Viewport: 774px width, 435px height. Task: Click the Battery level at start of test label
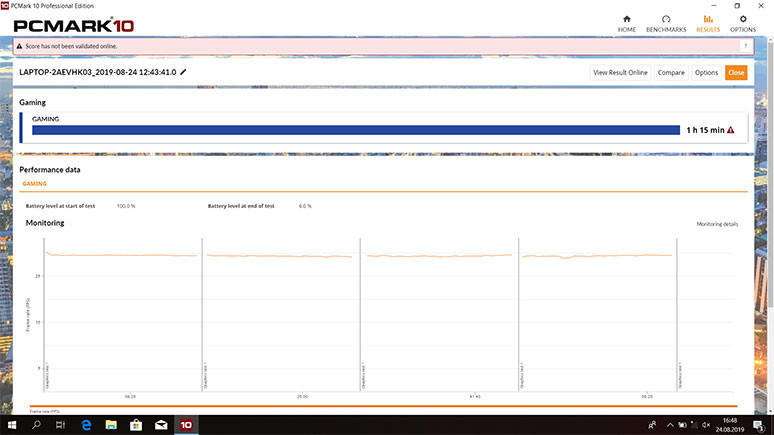tap(60, 206)
